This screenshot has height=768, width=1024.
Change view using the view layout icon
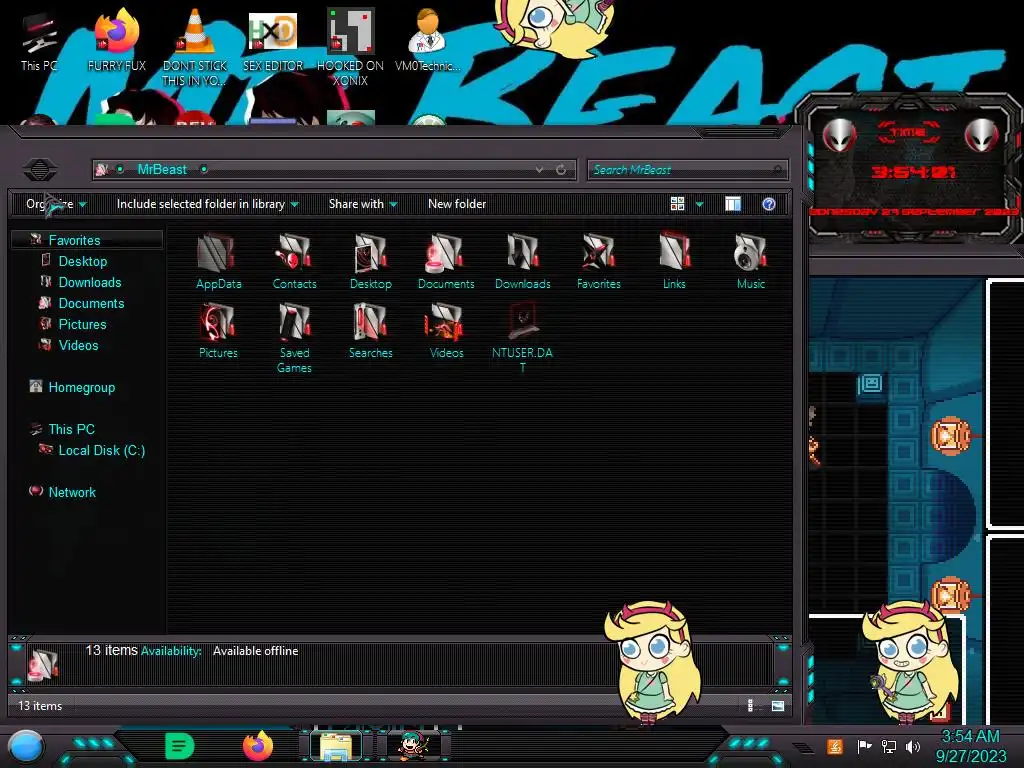[x=677, y=204]
